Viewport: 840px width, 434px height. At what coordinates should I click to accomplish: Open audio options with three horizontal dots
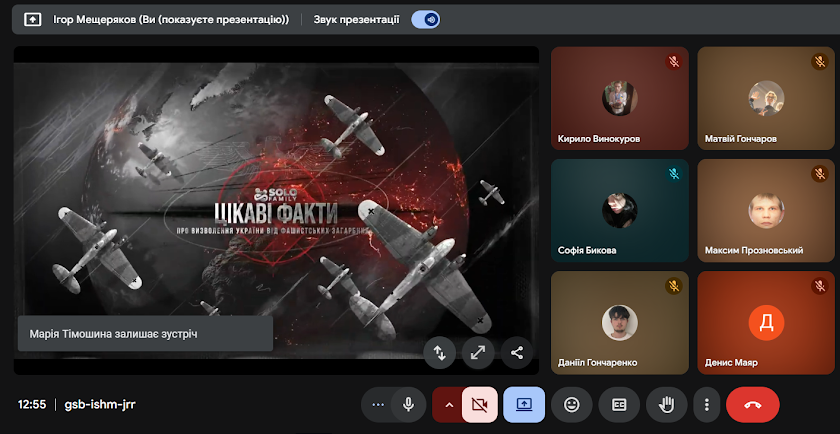pos(378,404)
